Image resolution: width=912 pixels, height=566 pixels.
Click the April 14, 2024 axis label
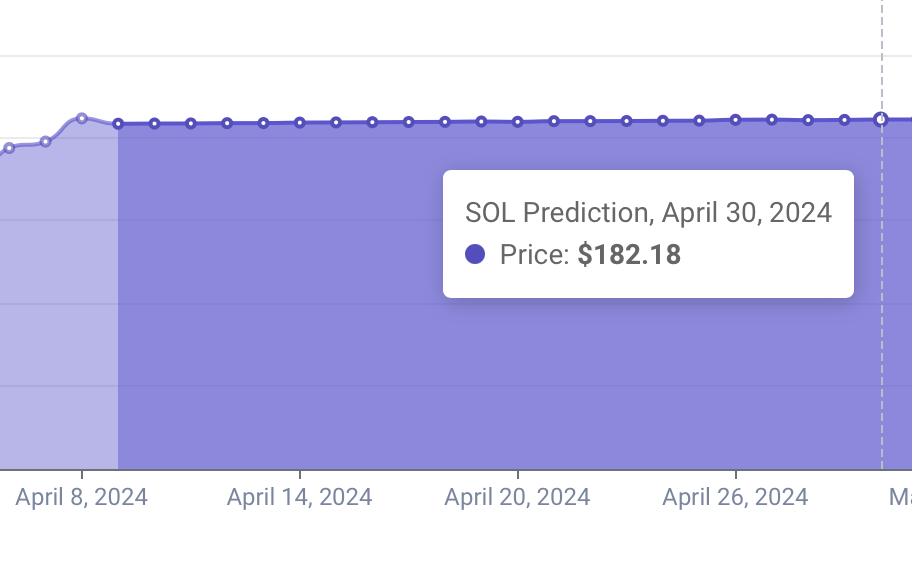[300, 497]
